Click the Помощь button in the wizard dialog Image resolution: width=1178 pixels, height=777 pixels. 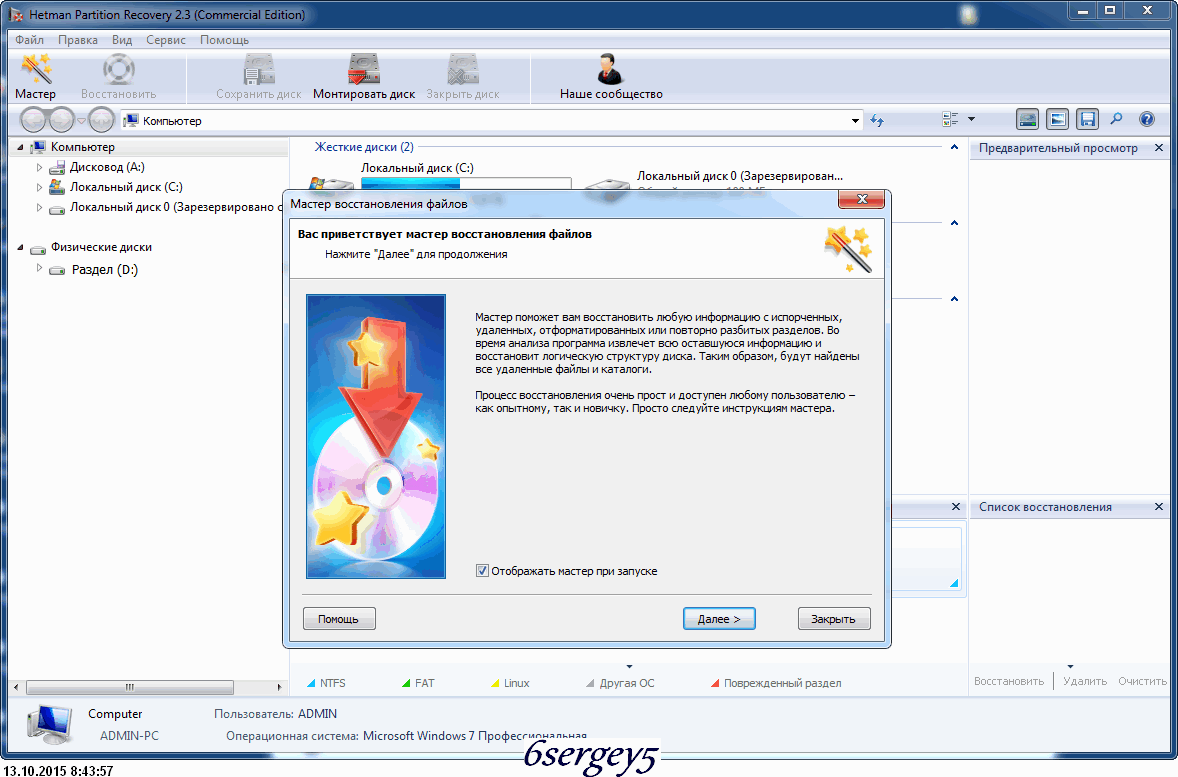(x=339, y=618)
